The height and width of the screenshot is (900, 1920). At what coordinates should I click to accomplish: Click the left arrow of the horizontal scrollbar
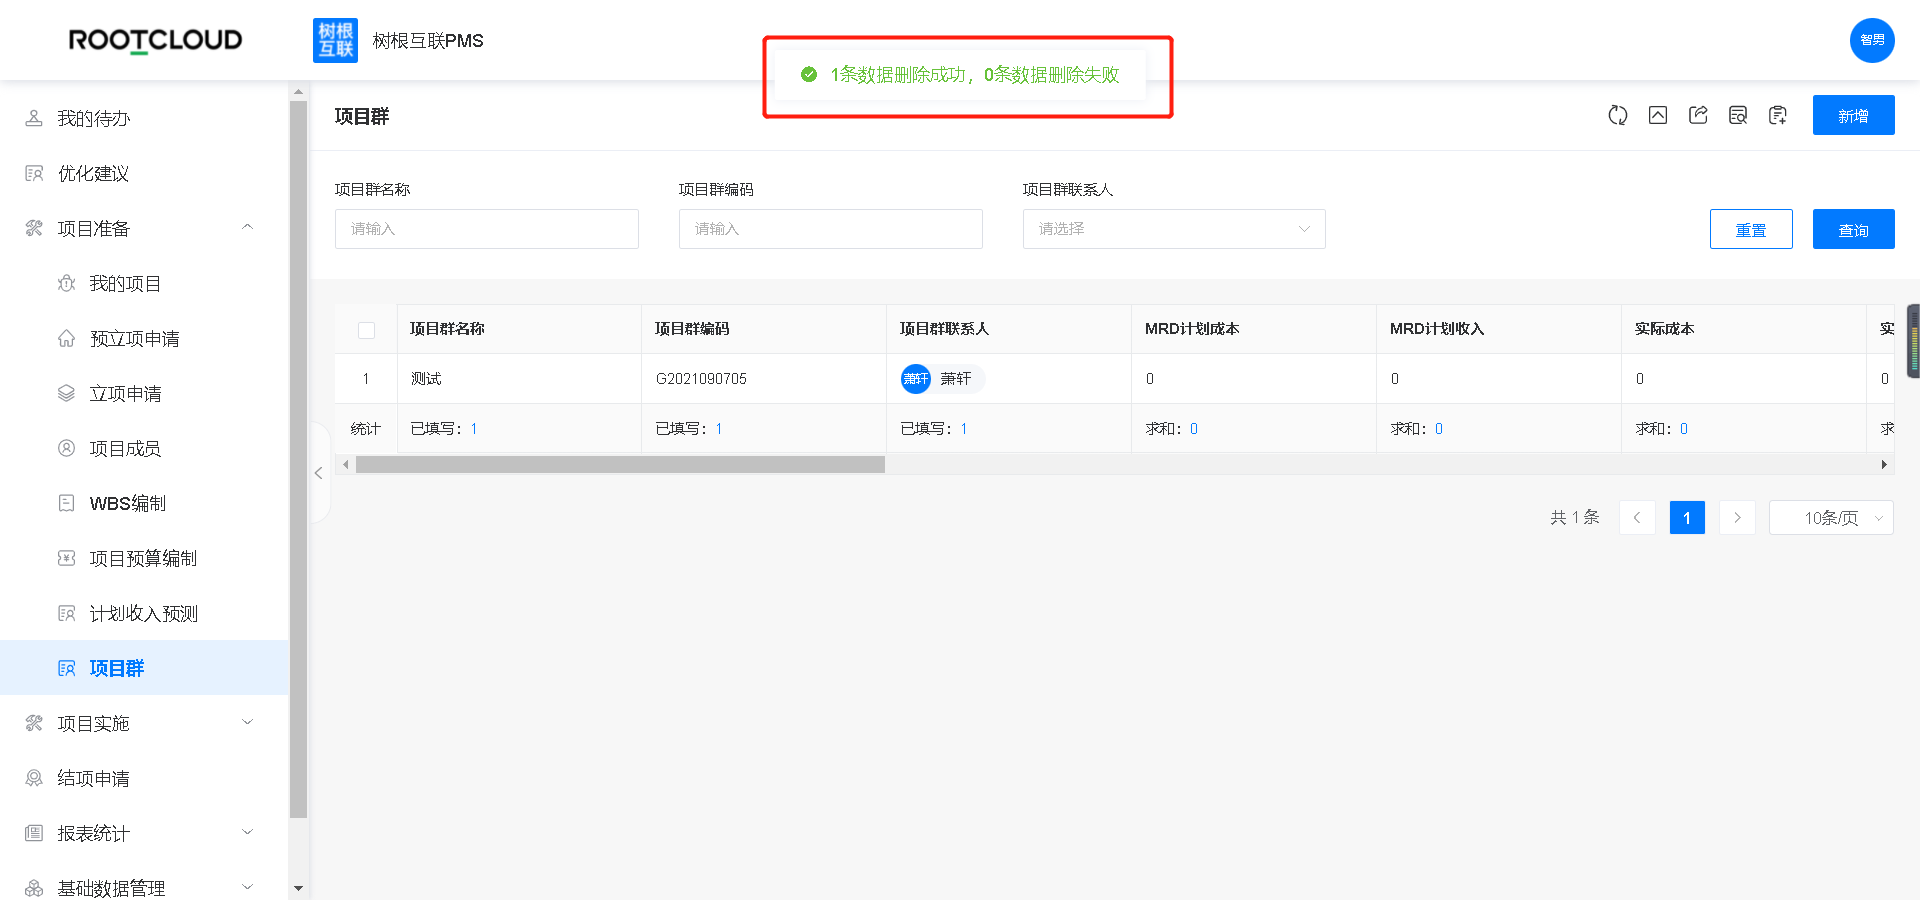pyautogui.click(x=346, y=464)
